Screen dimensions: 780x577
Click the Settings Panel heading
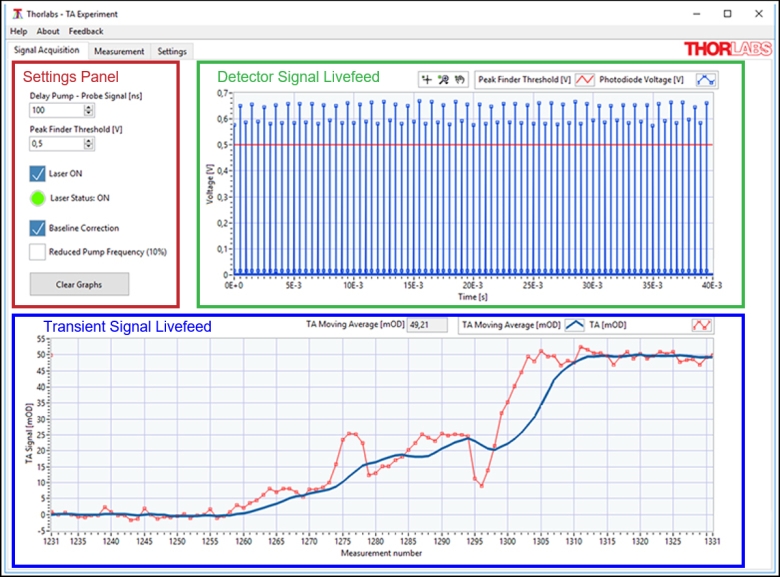(x=71, y=77)
